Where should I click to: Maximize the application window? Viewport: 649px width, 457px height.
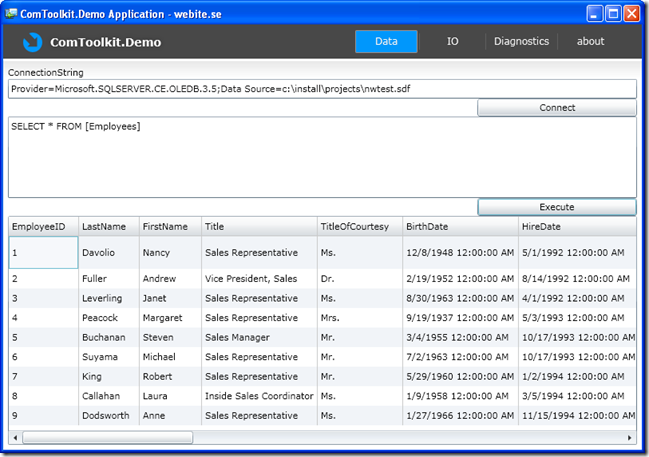tap(613, 13)
